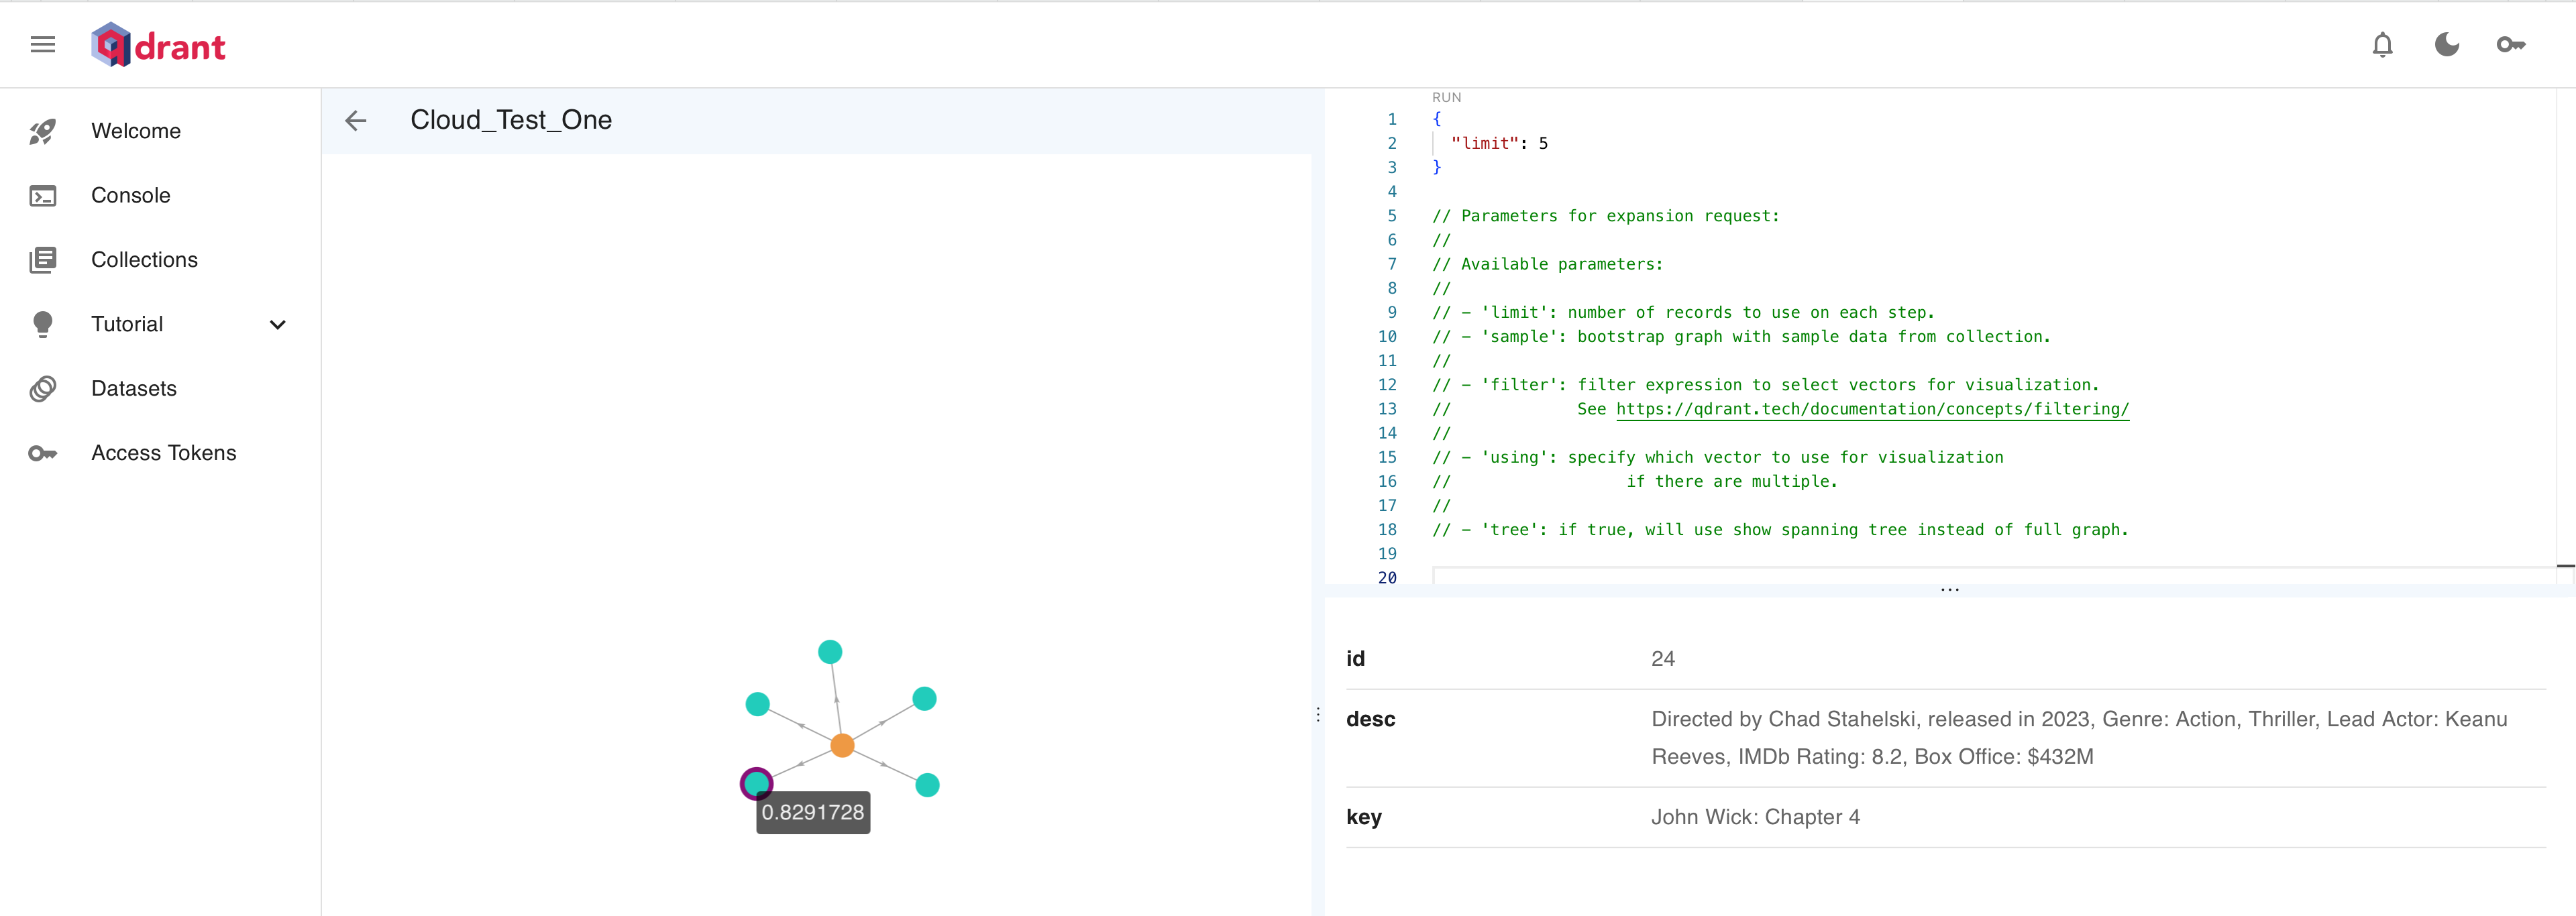The image size is (2576, 916).
Task: Toggle dark mode moon icon
Action: 2446,44
